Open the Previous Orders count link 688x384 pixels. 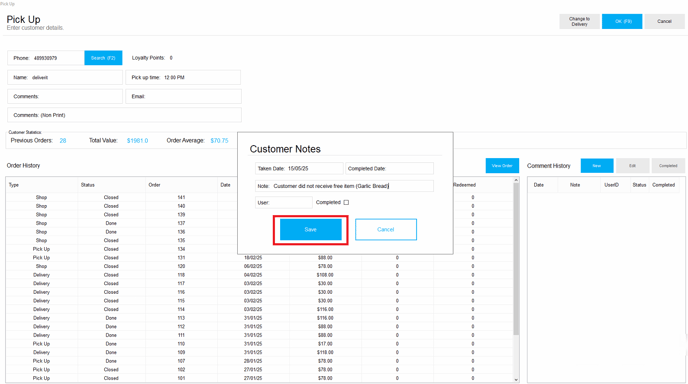pos(63,141)
